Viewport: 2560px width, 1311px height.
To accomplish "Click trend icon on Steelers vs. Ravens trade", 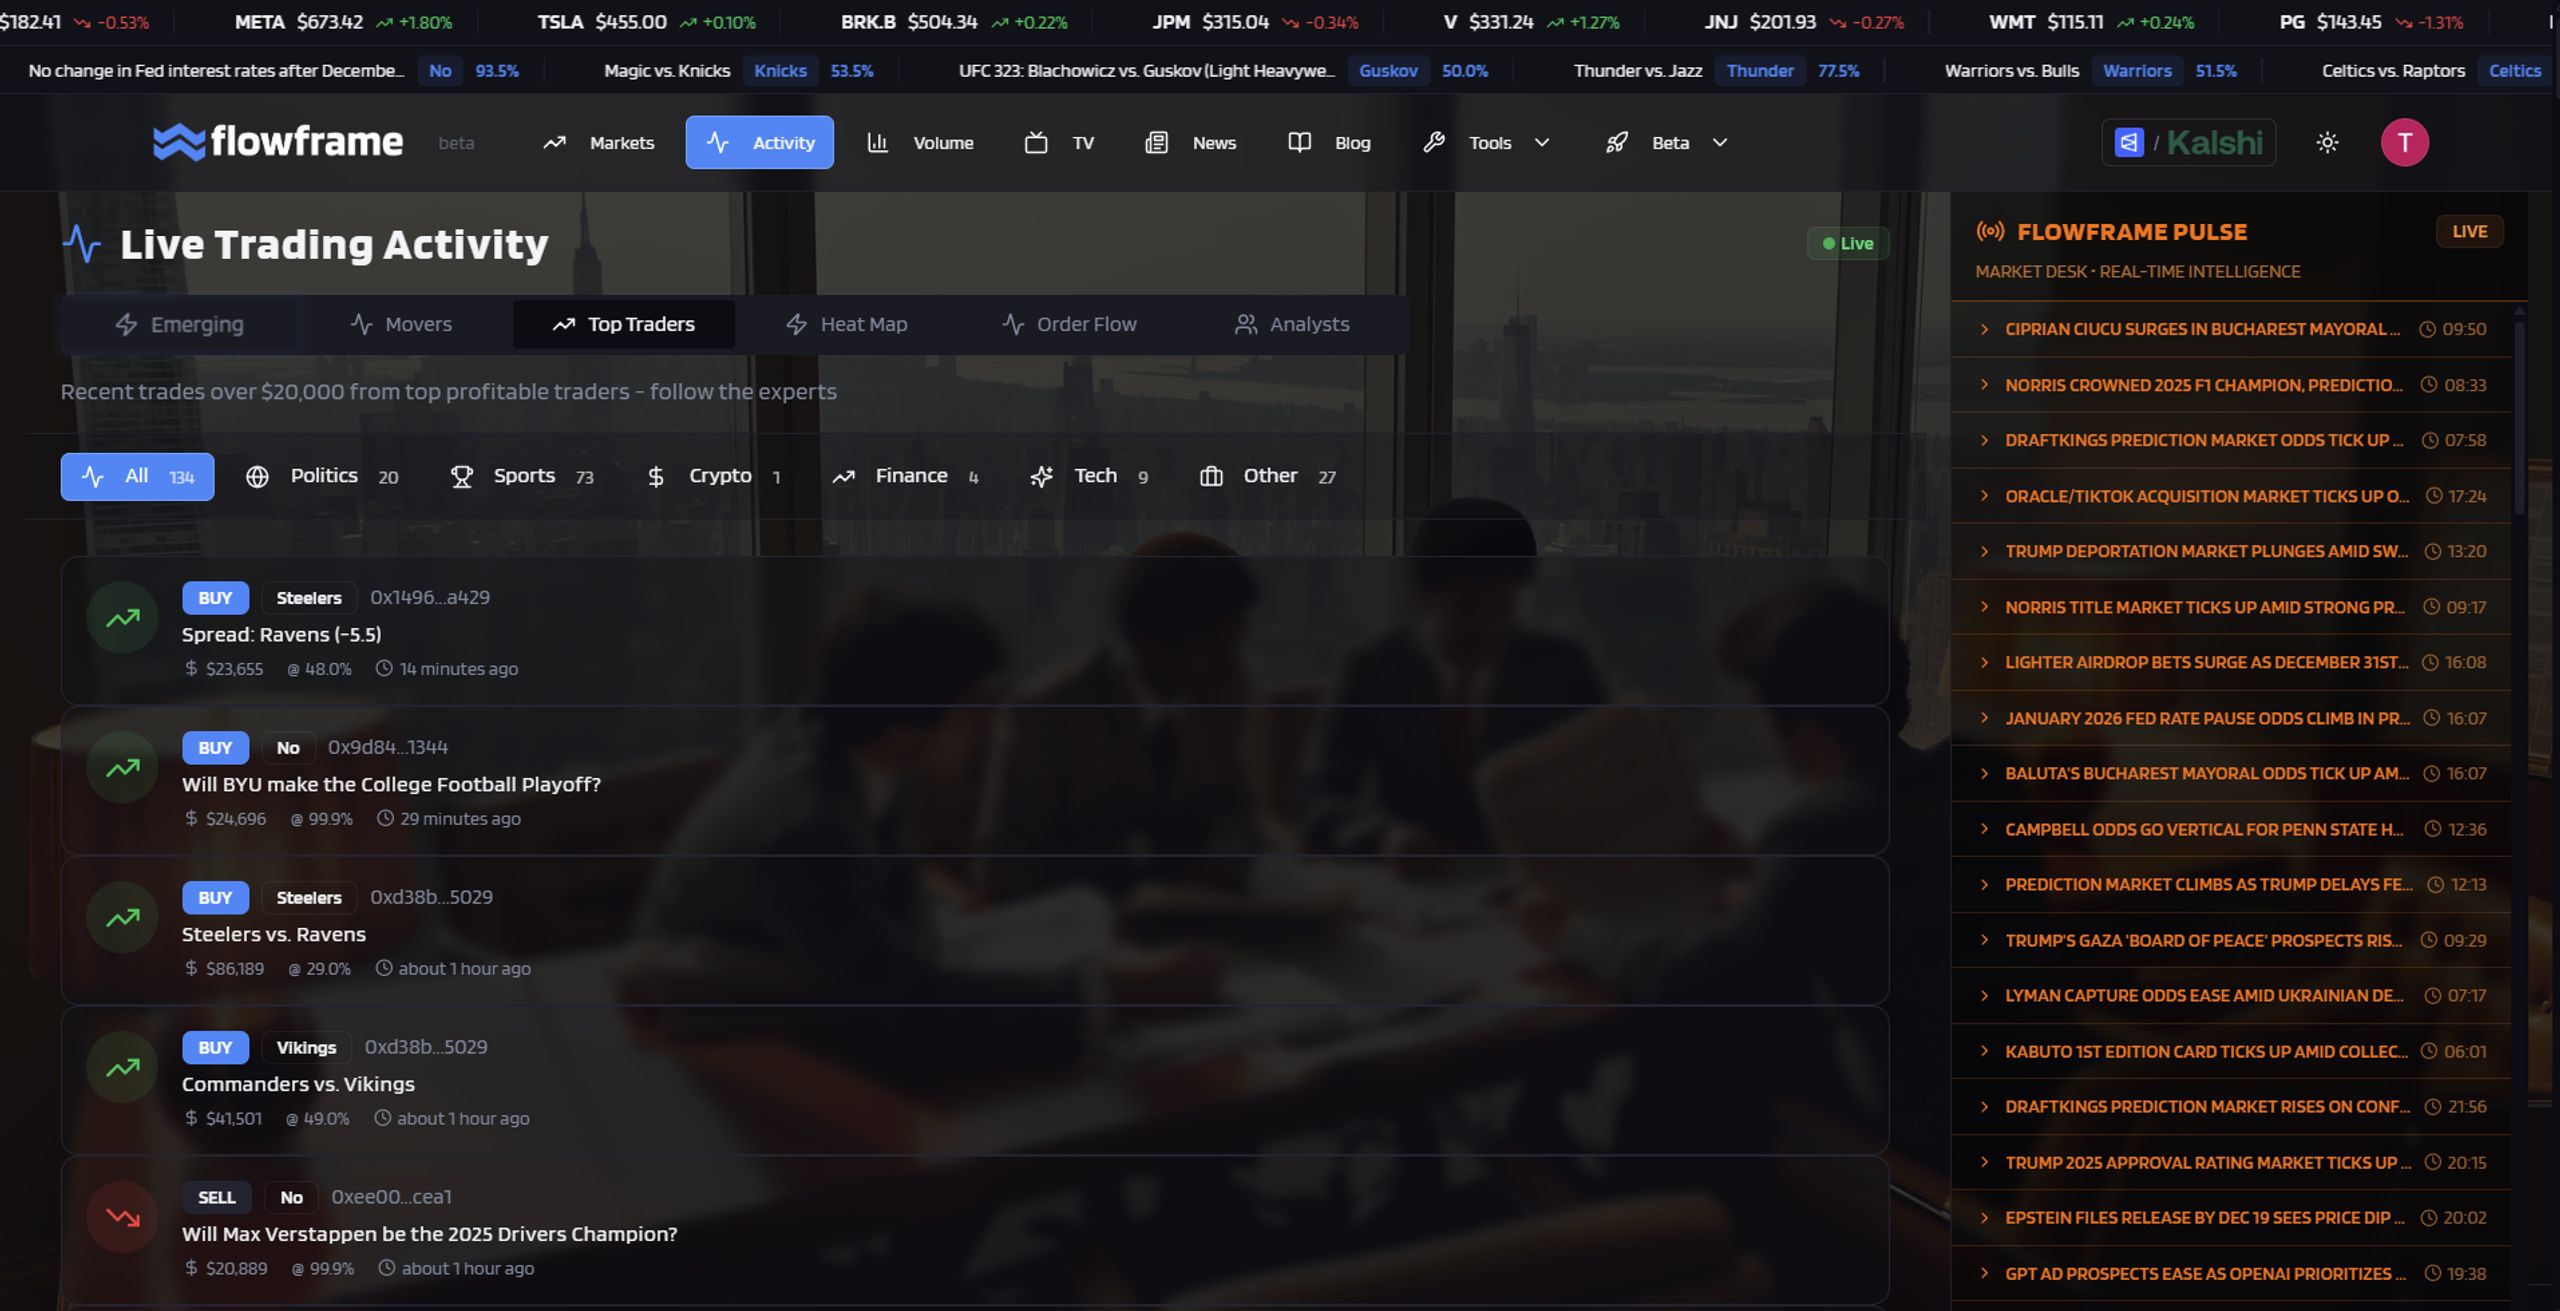I will point(123,918).
